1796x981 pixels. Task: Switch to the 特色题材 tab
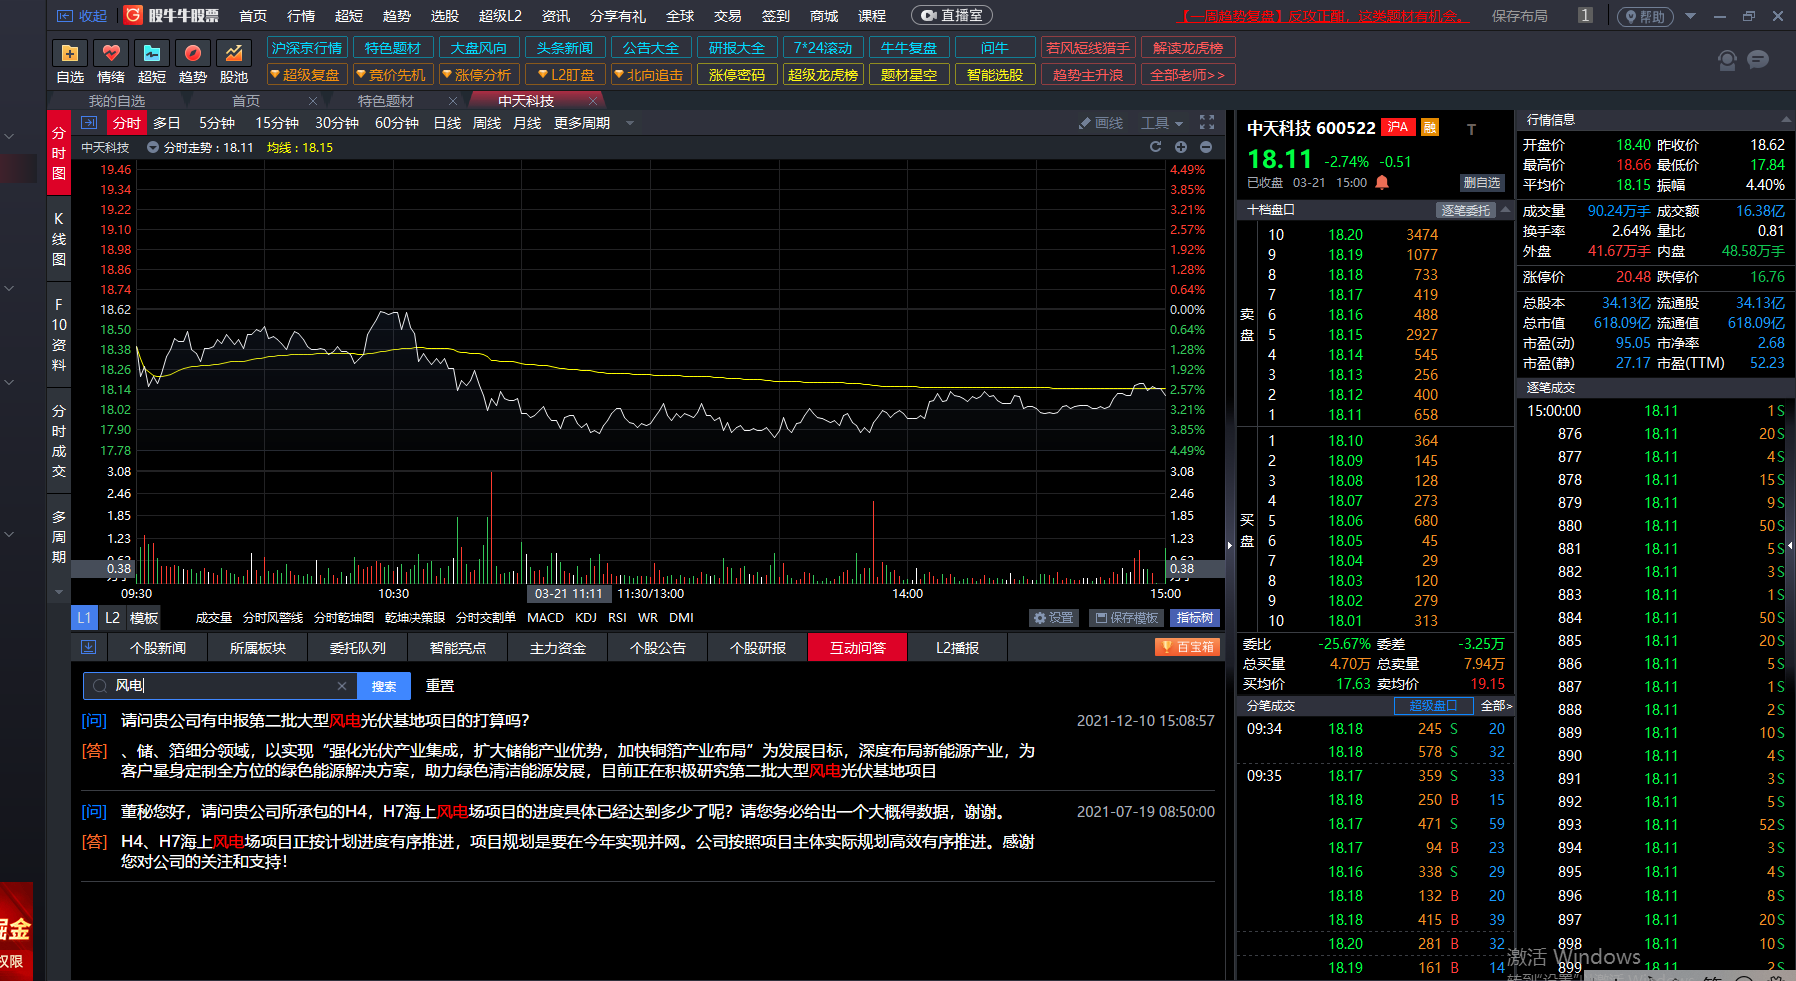(x=386, y=101)
